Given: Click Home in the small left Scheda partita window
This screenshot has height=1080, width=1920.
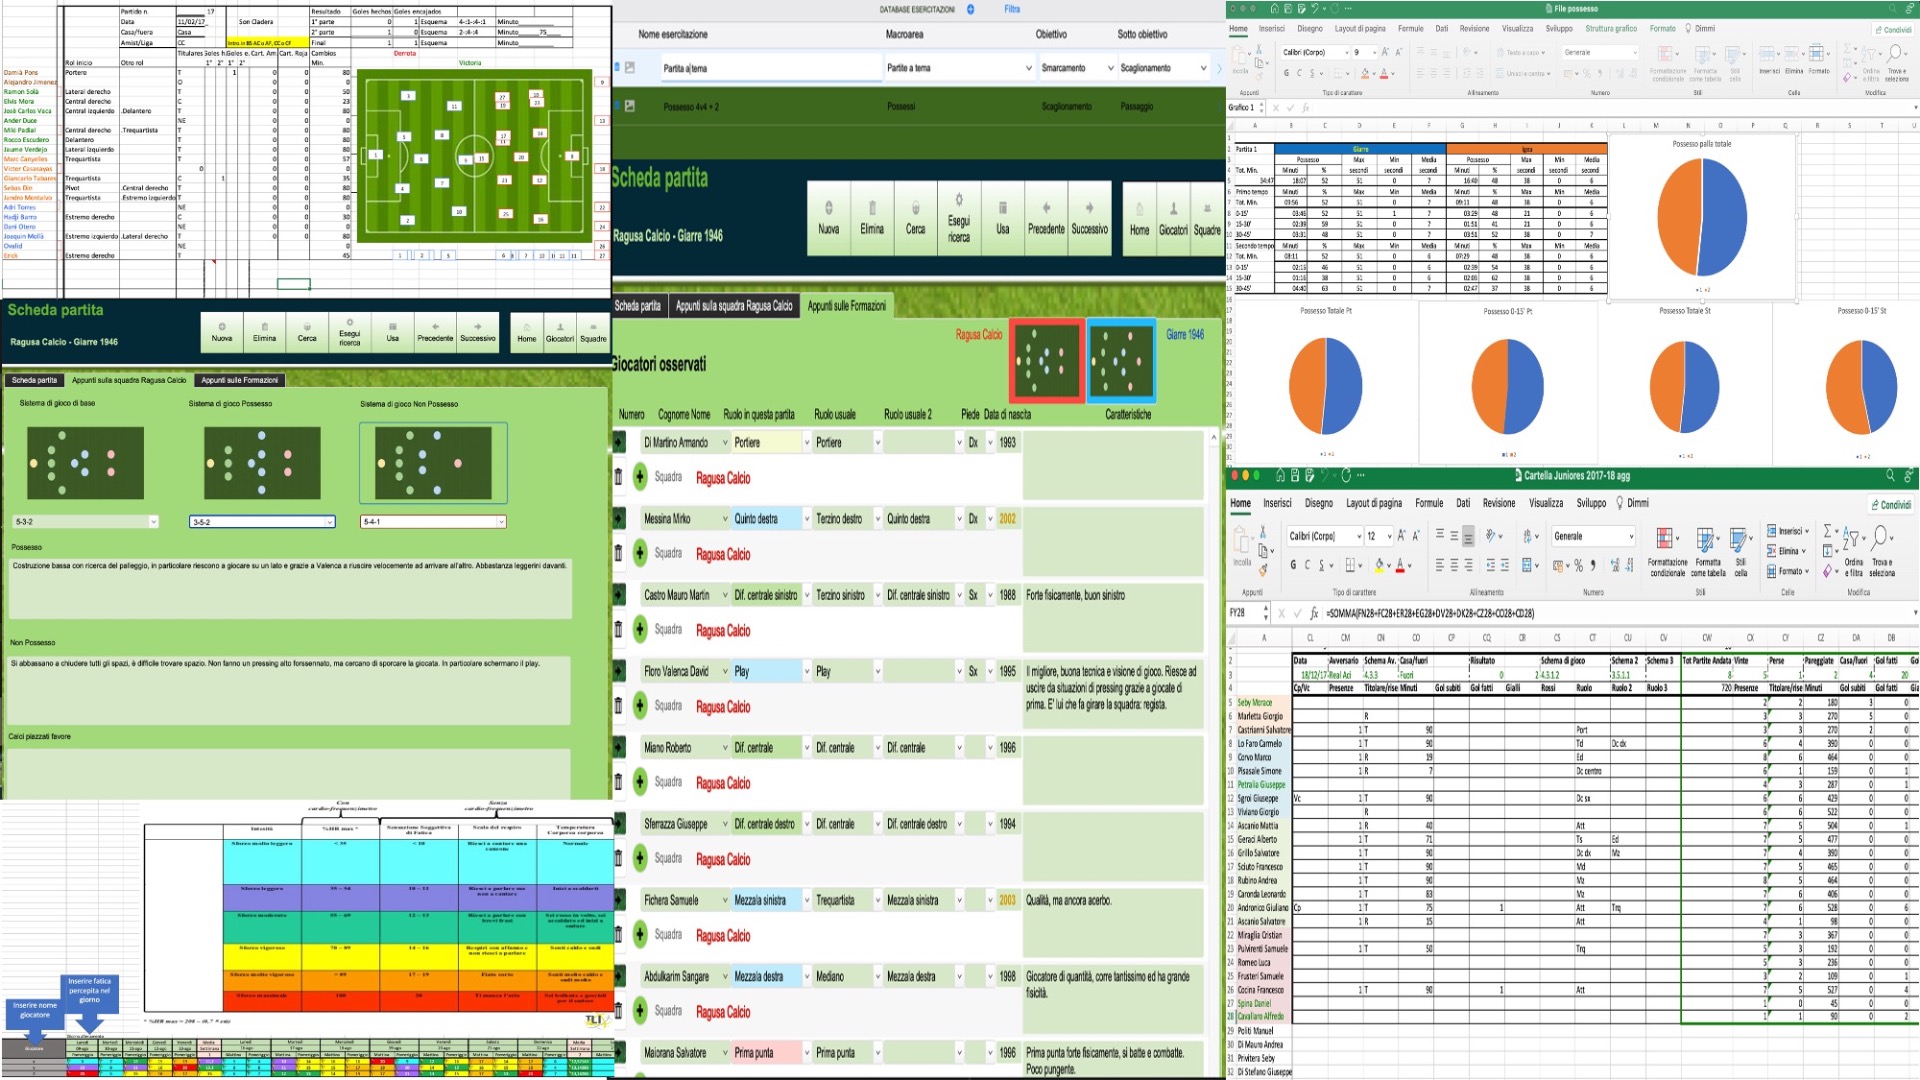Looking at the screenshot, I should pyautogui.click(x=526, y=331).
